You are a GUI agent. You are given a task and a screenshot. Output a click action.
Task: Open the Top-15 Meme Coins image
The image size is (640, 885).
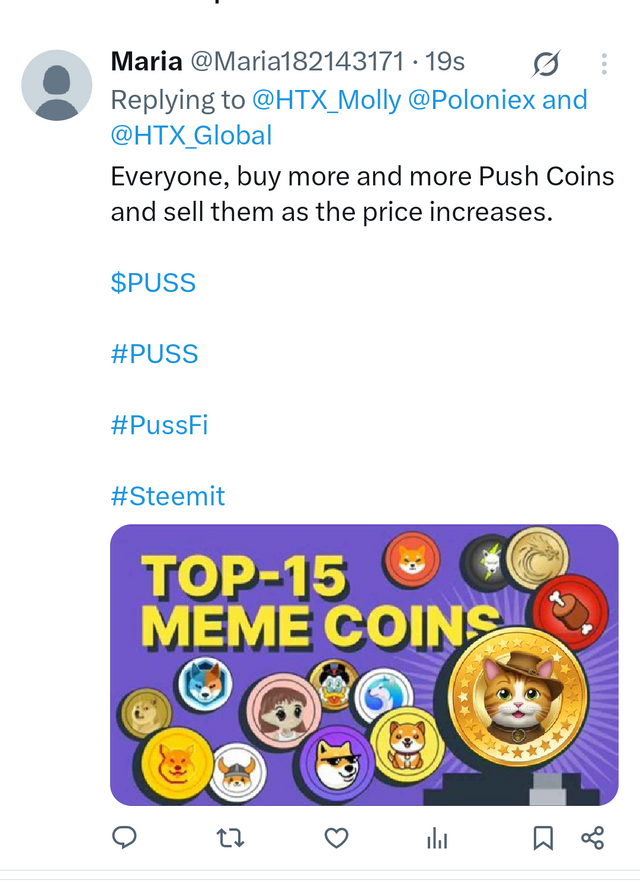click(x=364, y=665)
